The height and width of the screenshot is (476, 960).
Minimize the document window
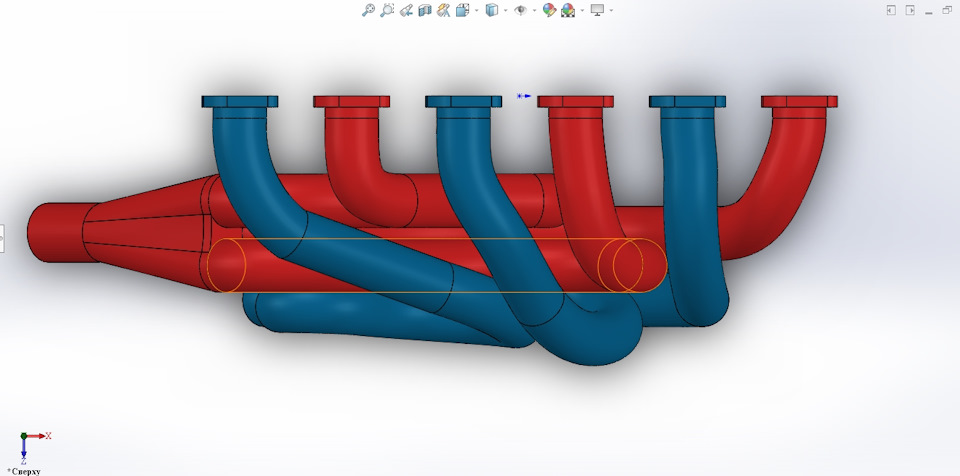929,11
